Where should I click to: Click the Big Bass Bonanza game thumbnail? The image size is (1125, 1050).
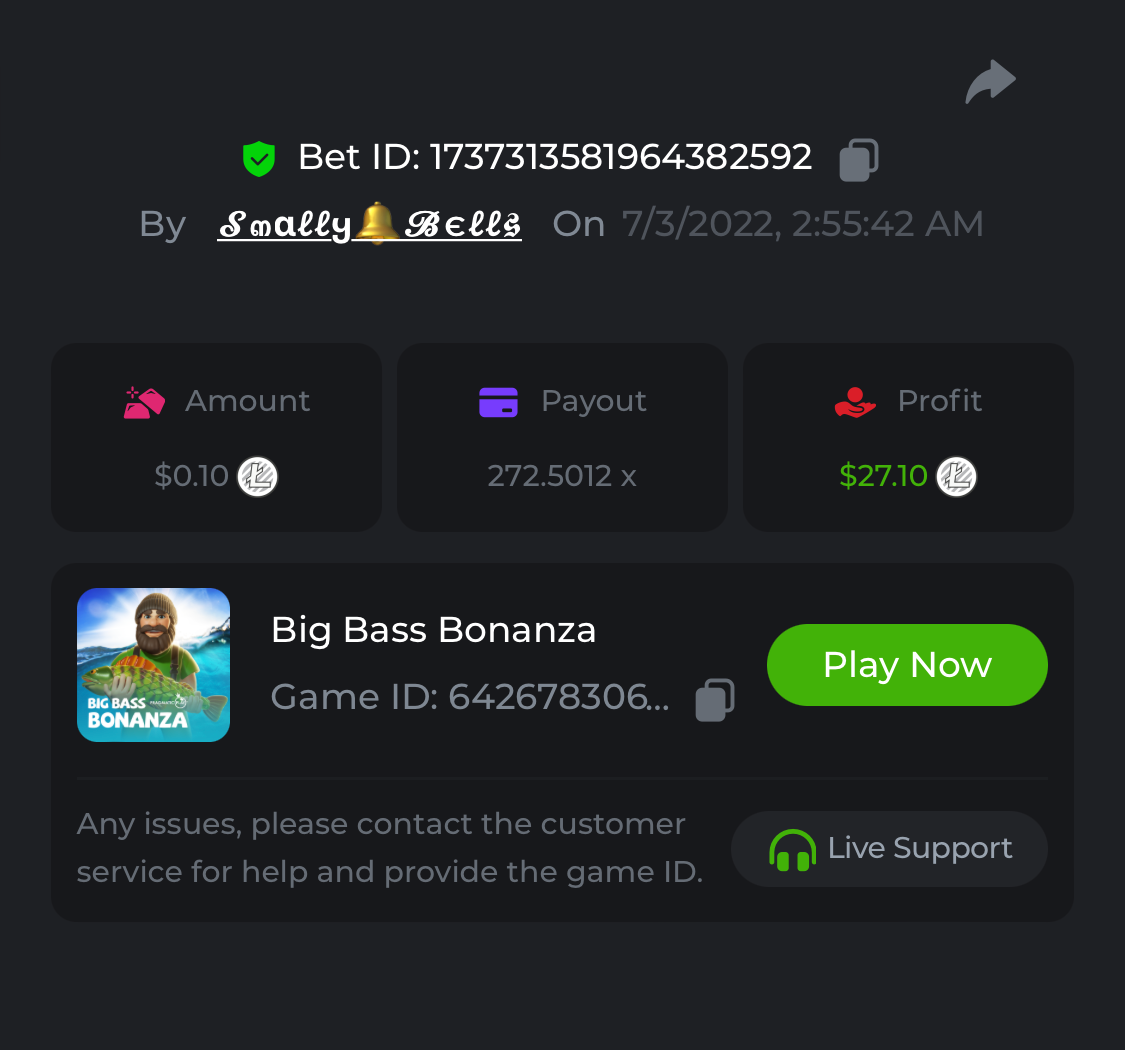click(x=153, y=665)
